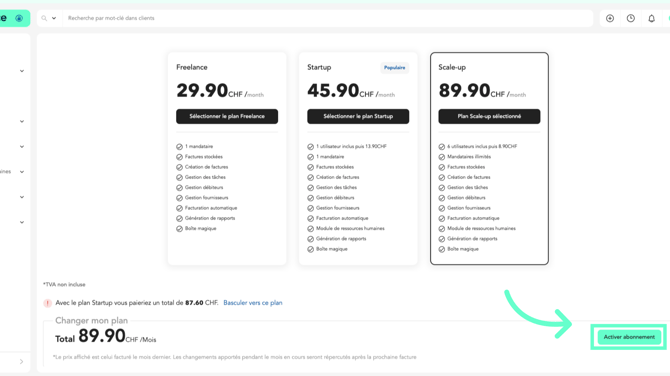
Task: Click the Freelance card title
Action: 192,68
